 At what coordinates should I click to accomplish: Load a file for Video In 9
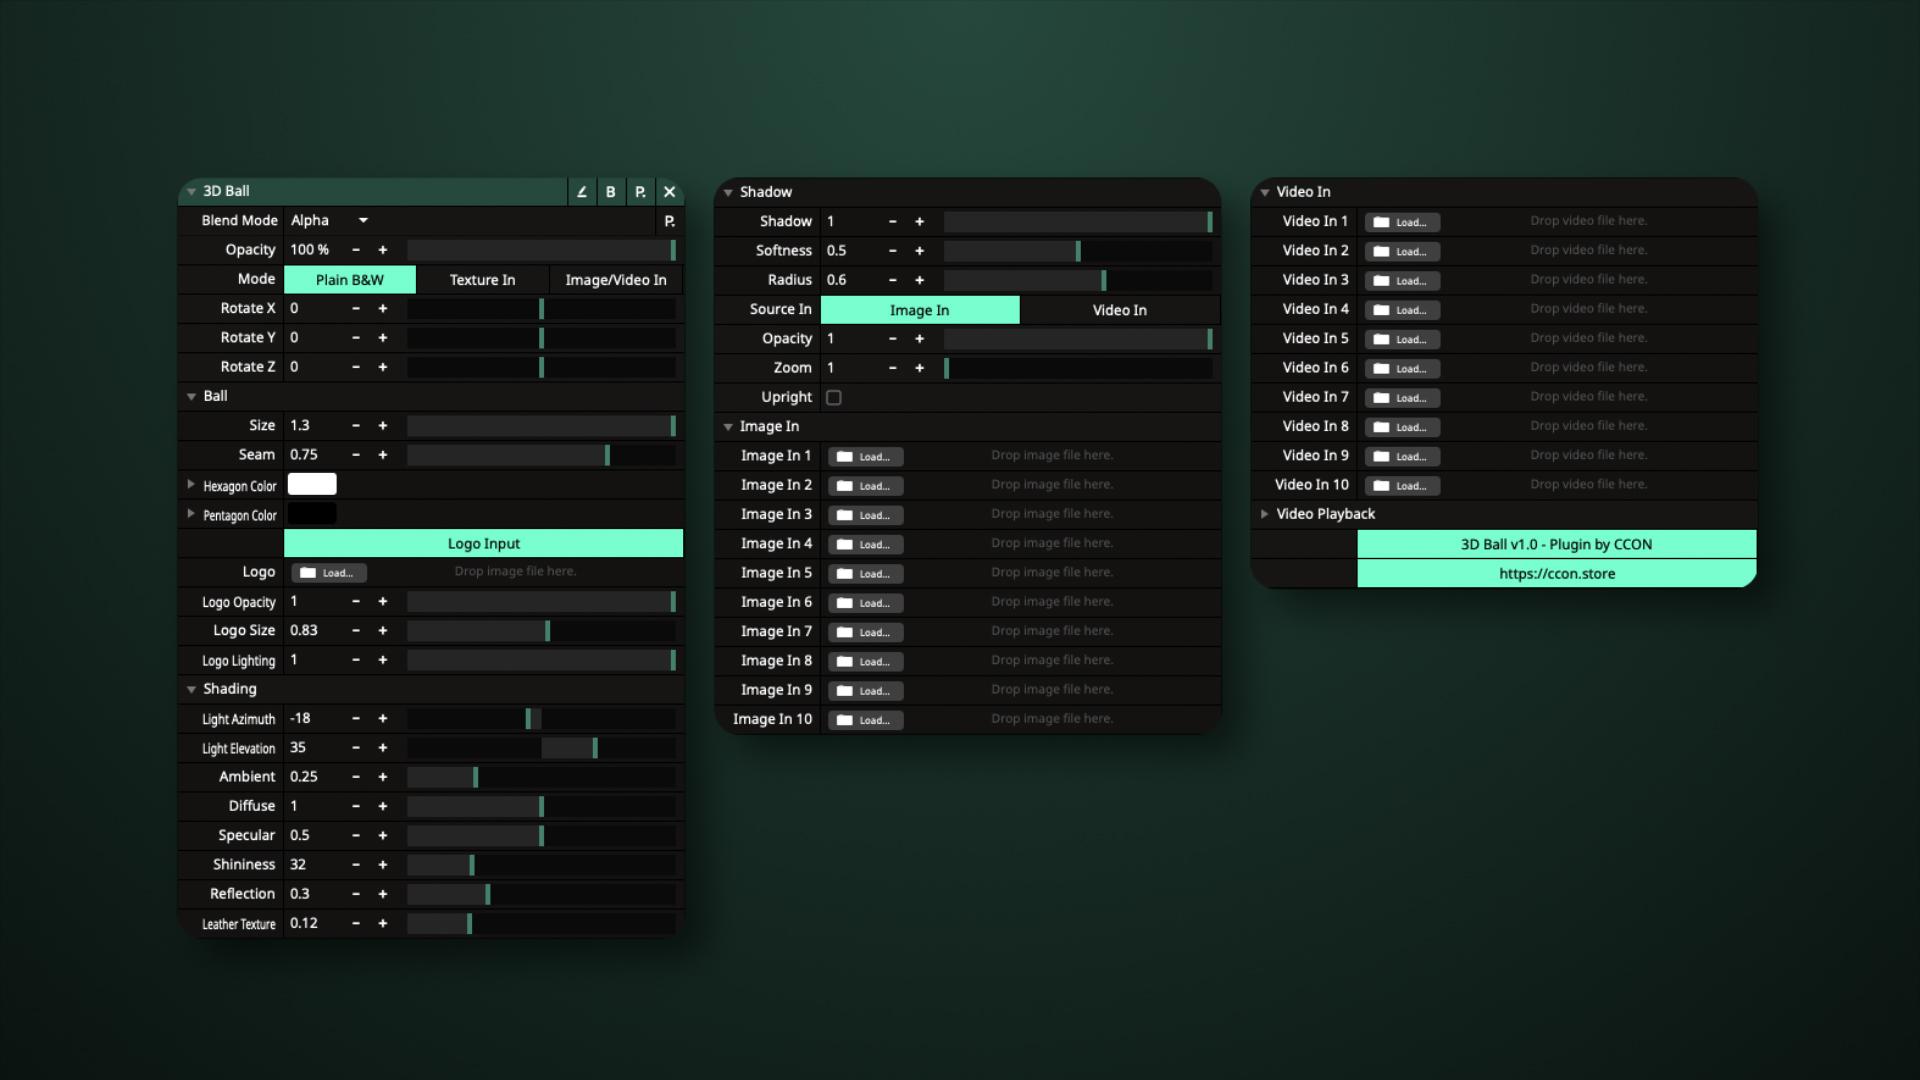tap(1403, 457)
